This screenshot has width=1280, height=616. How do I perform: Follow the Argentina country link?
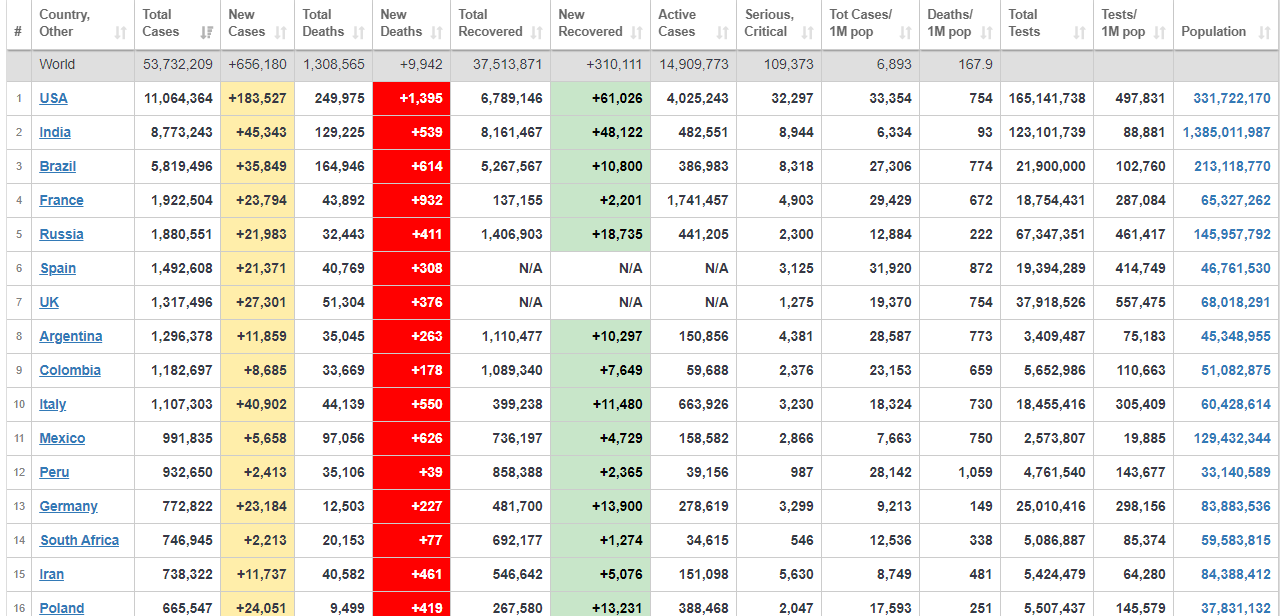tap(71, 336)
